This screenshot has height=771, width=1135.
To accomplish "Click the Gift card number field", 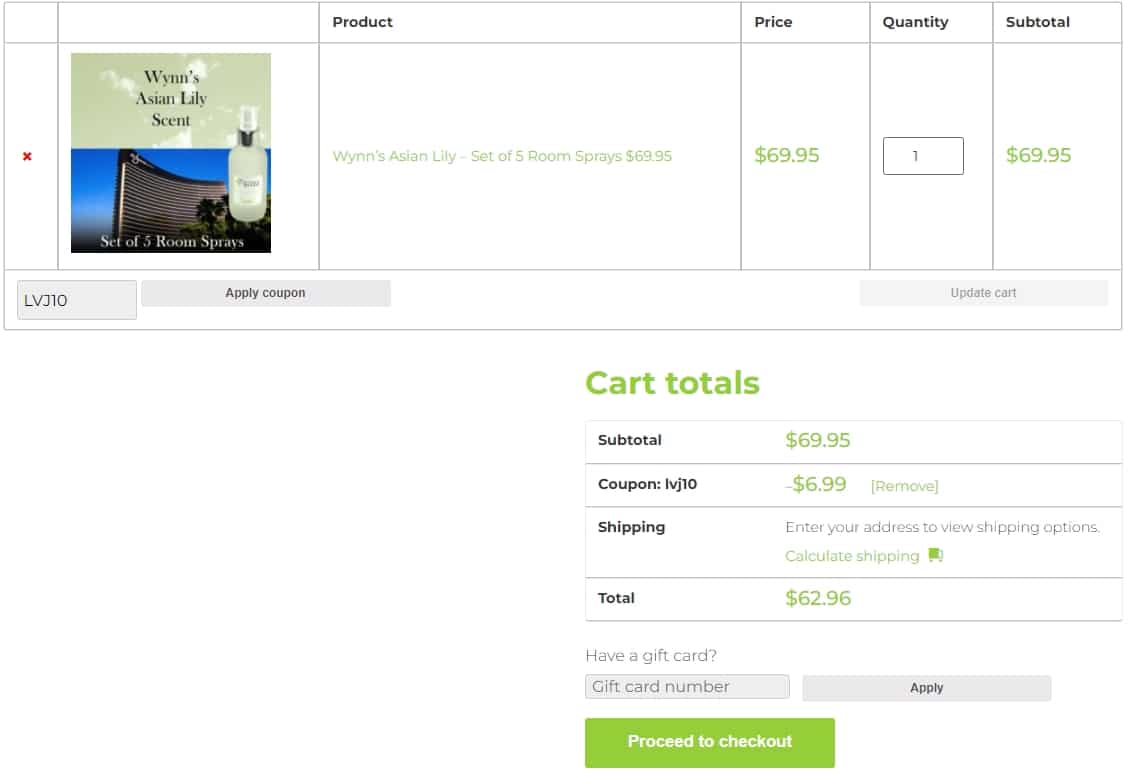I will (x=687, y=687).
